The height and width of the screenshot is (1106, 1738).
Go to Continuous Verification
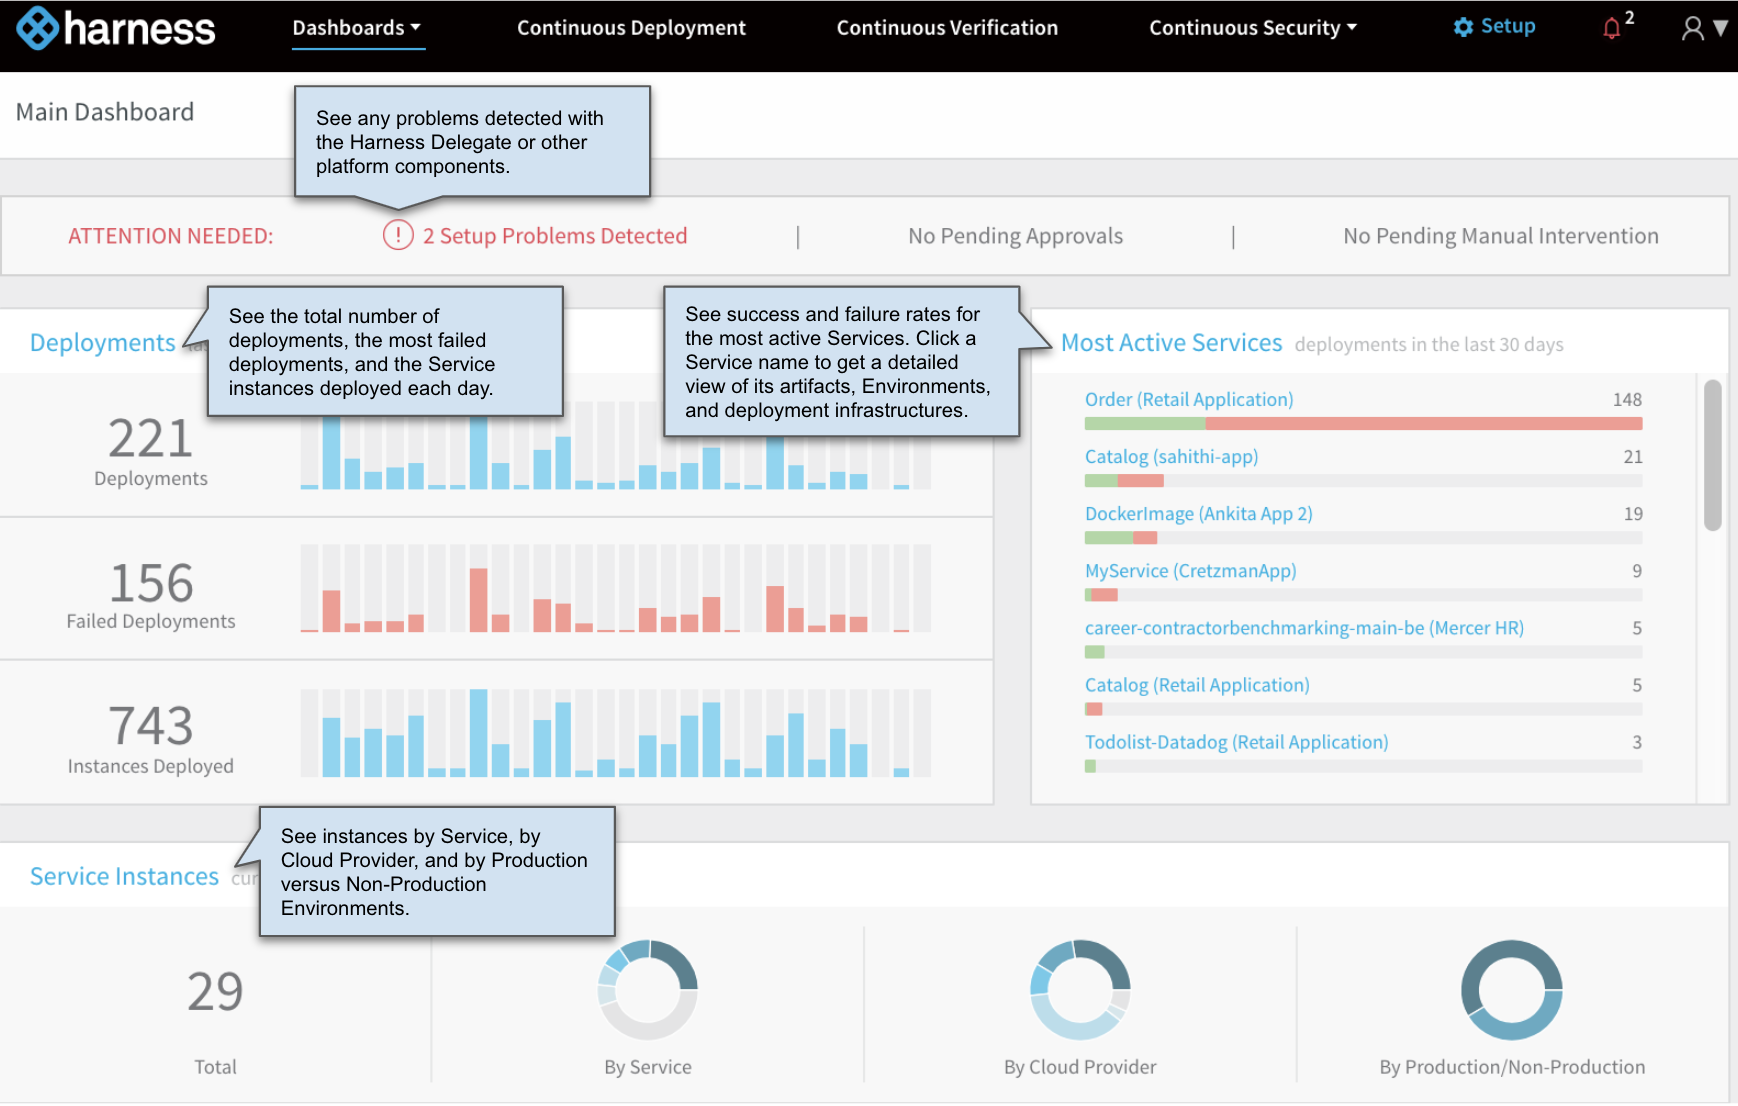pyautogui.click(x=947, y=28)
